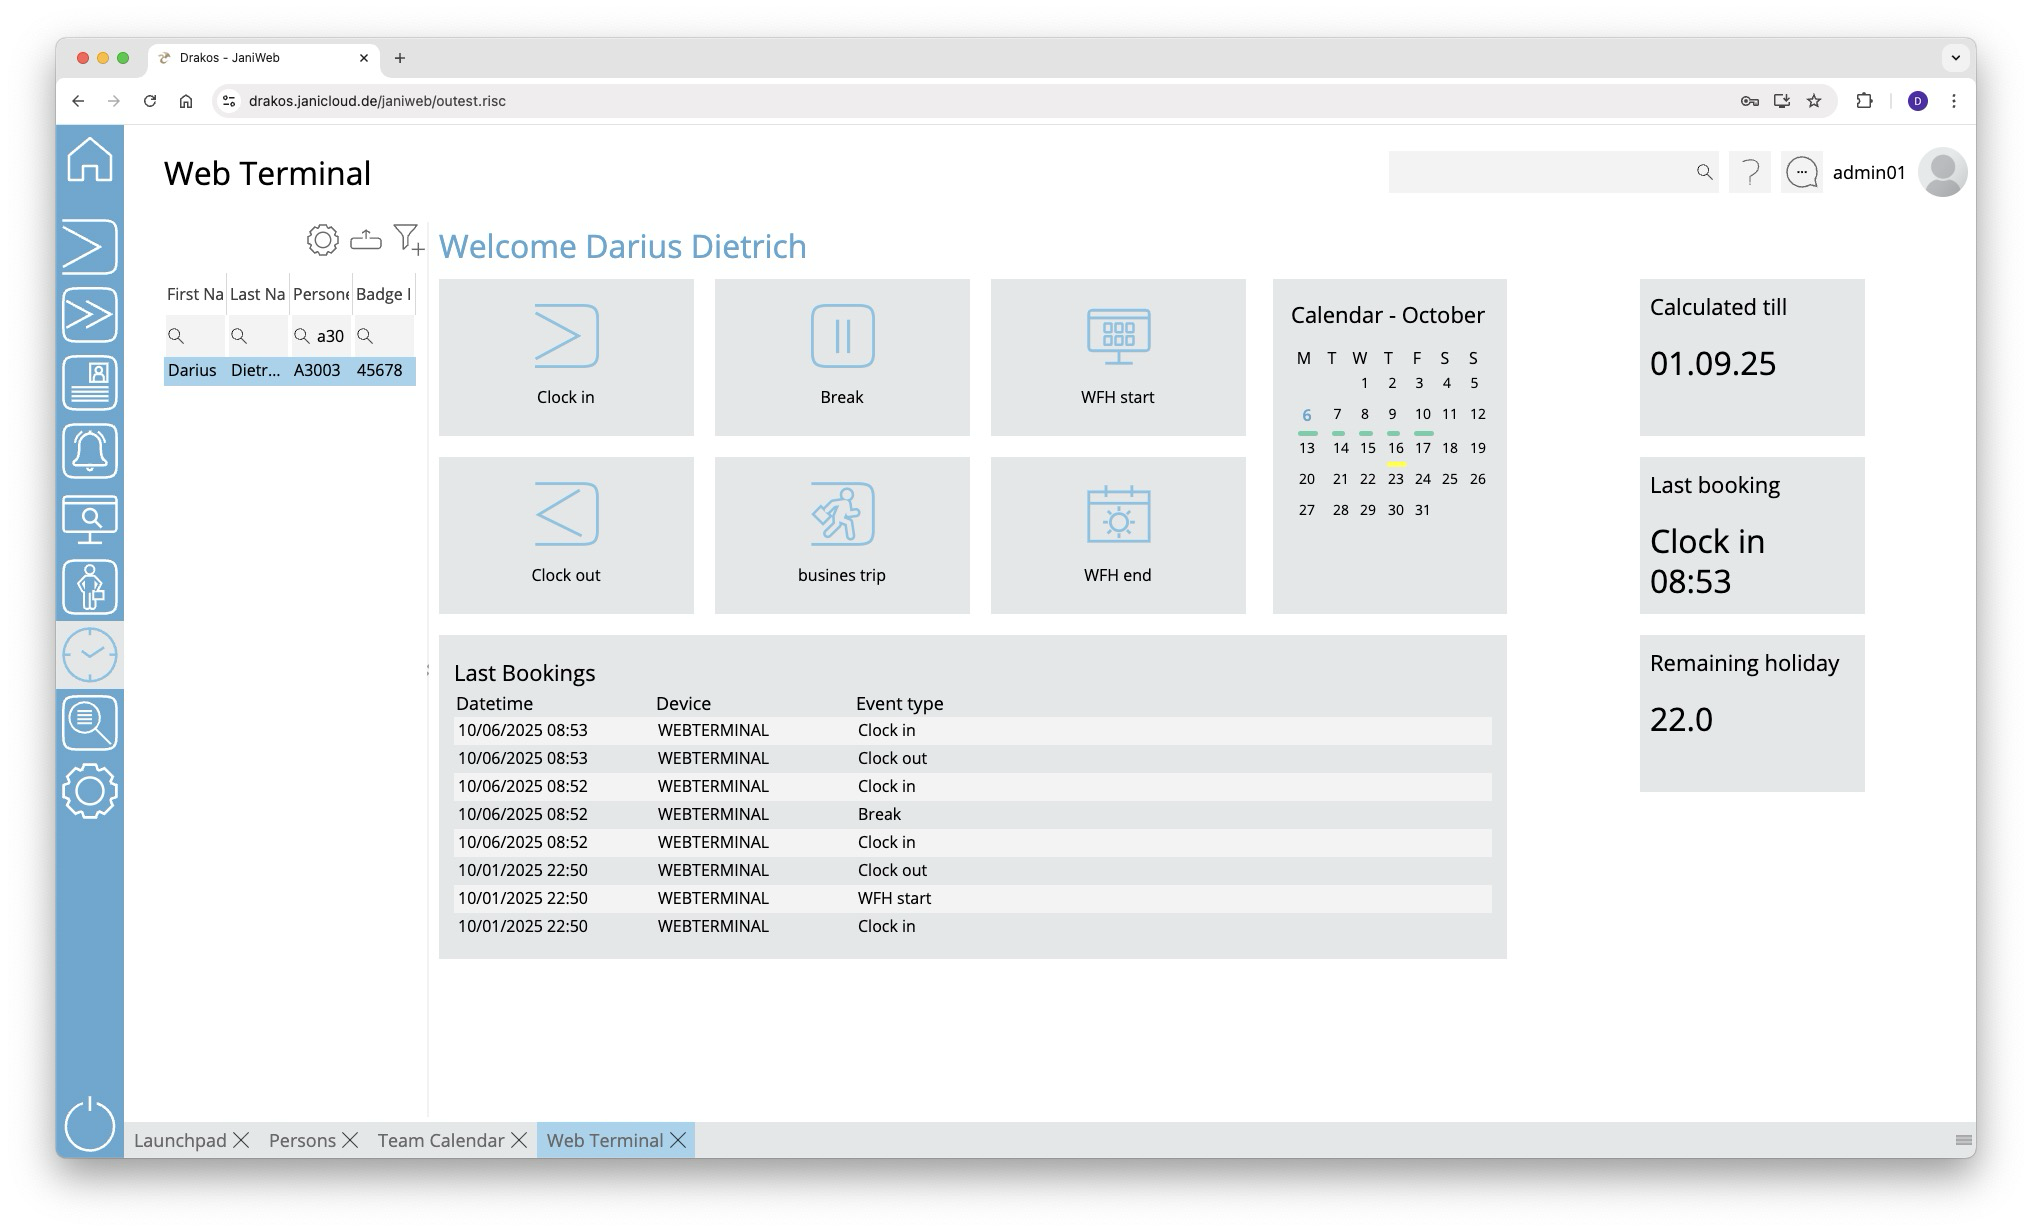Open the bell notifications sidebar icon
Viewport: 2032px width, 1232px height.
90,451
